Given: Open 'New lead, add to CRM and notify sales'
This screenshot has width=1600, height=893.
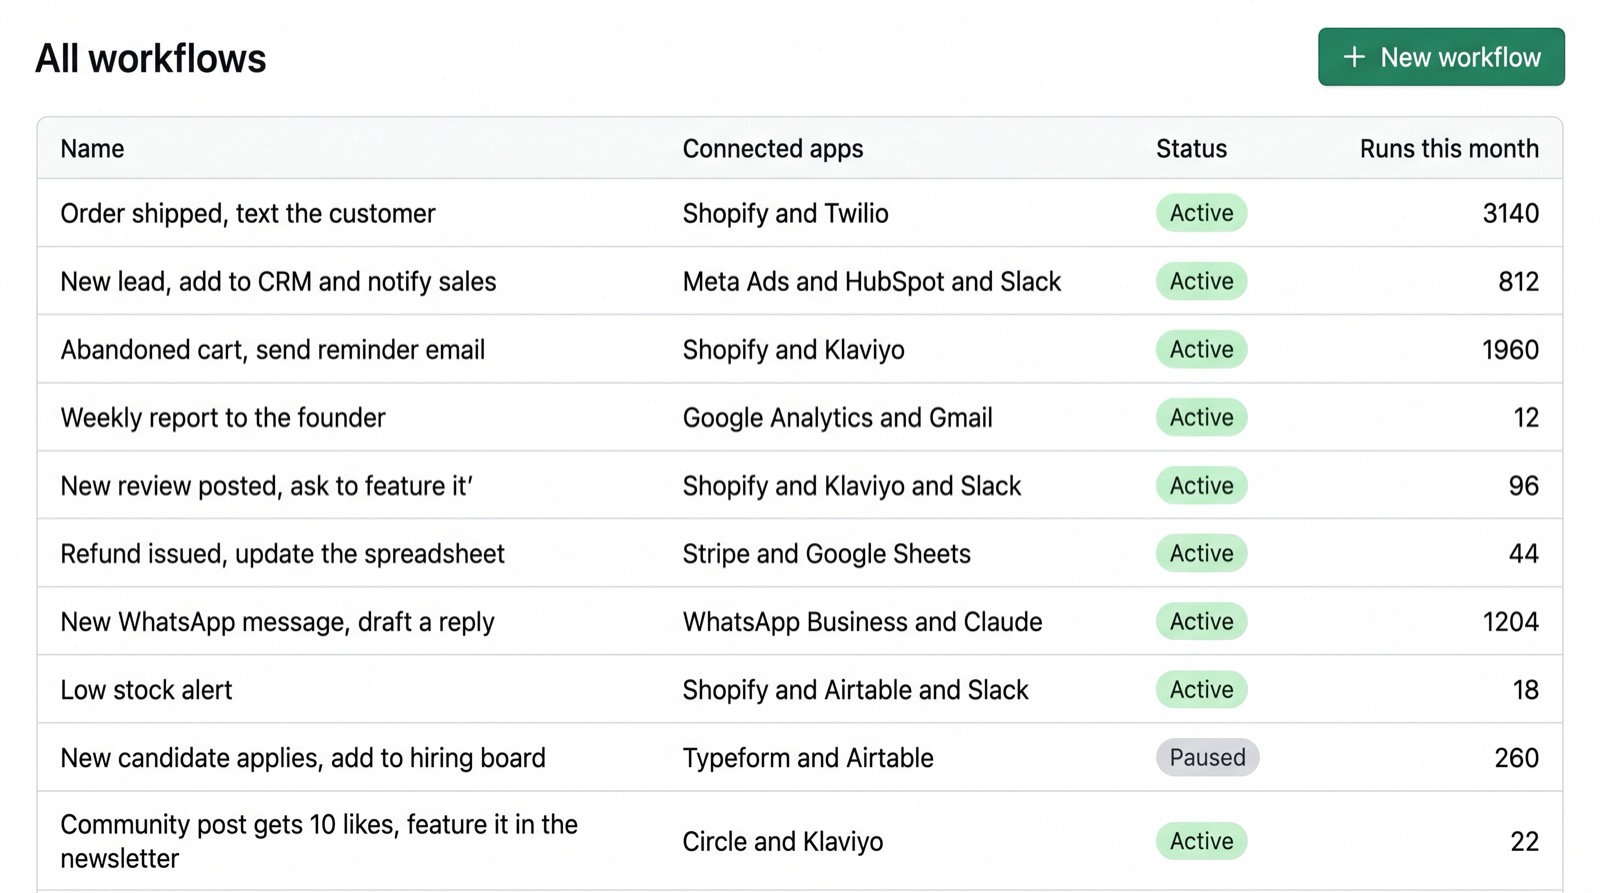Looking at the screenshot, I should tap(278, 281).
